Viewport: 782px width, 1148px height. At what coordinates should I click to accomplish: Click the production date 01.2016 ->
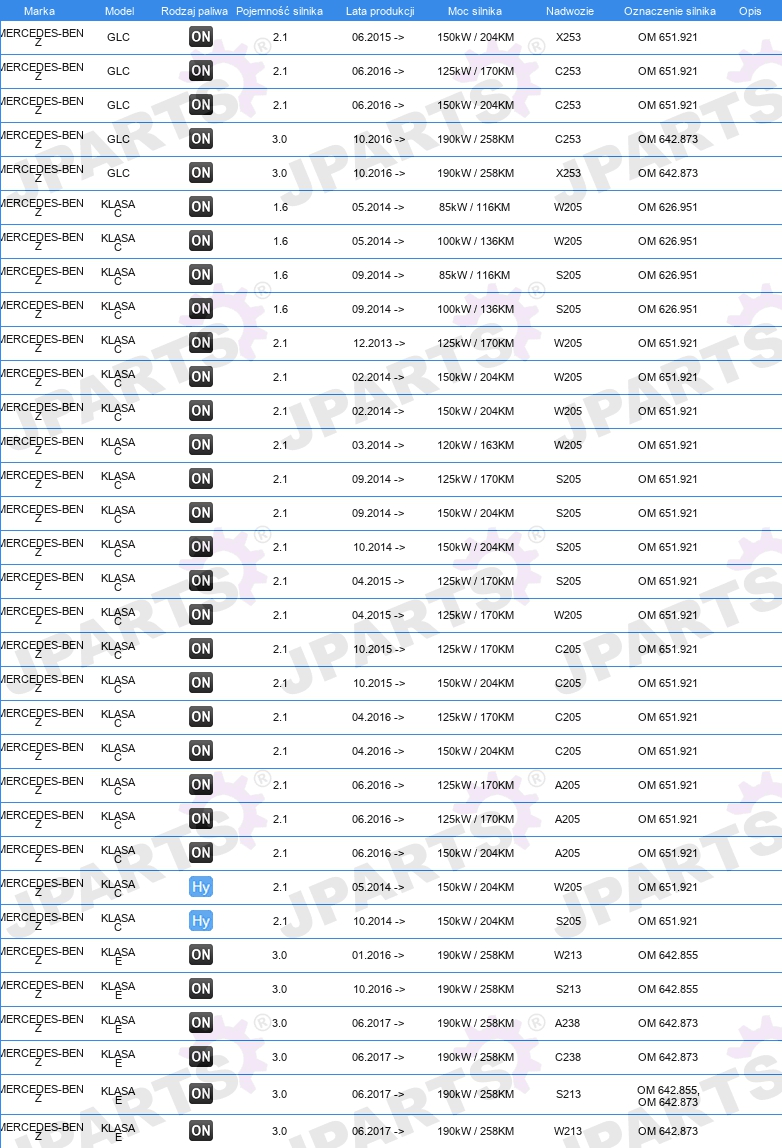click(378, 955)
